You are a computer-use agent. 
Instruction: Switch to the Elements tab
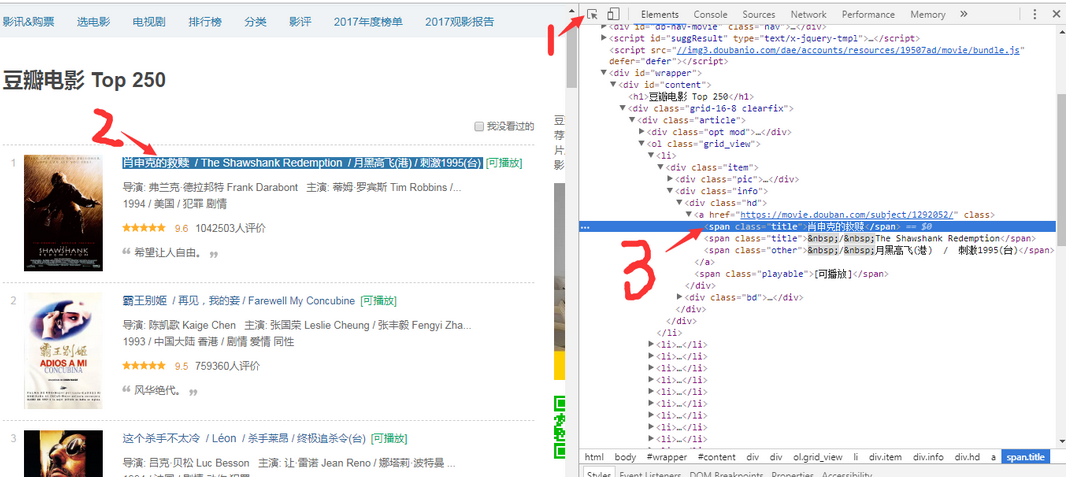659,14
